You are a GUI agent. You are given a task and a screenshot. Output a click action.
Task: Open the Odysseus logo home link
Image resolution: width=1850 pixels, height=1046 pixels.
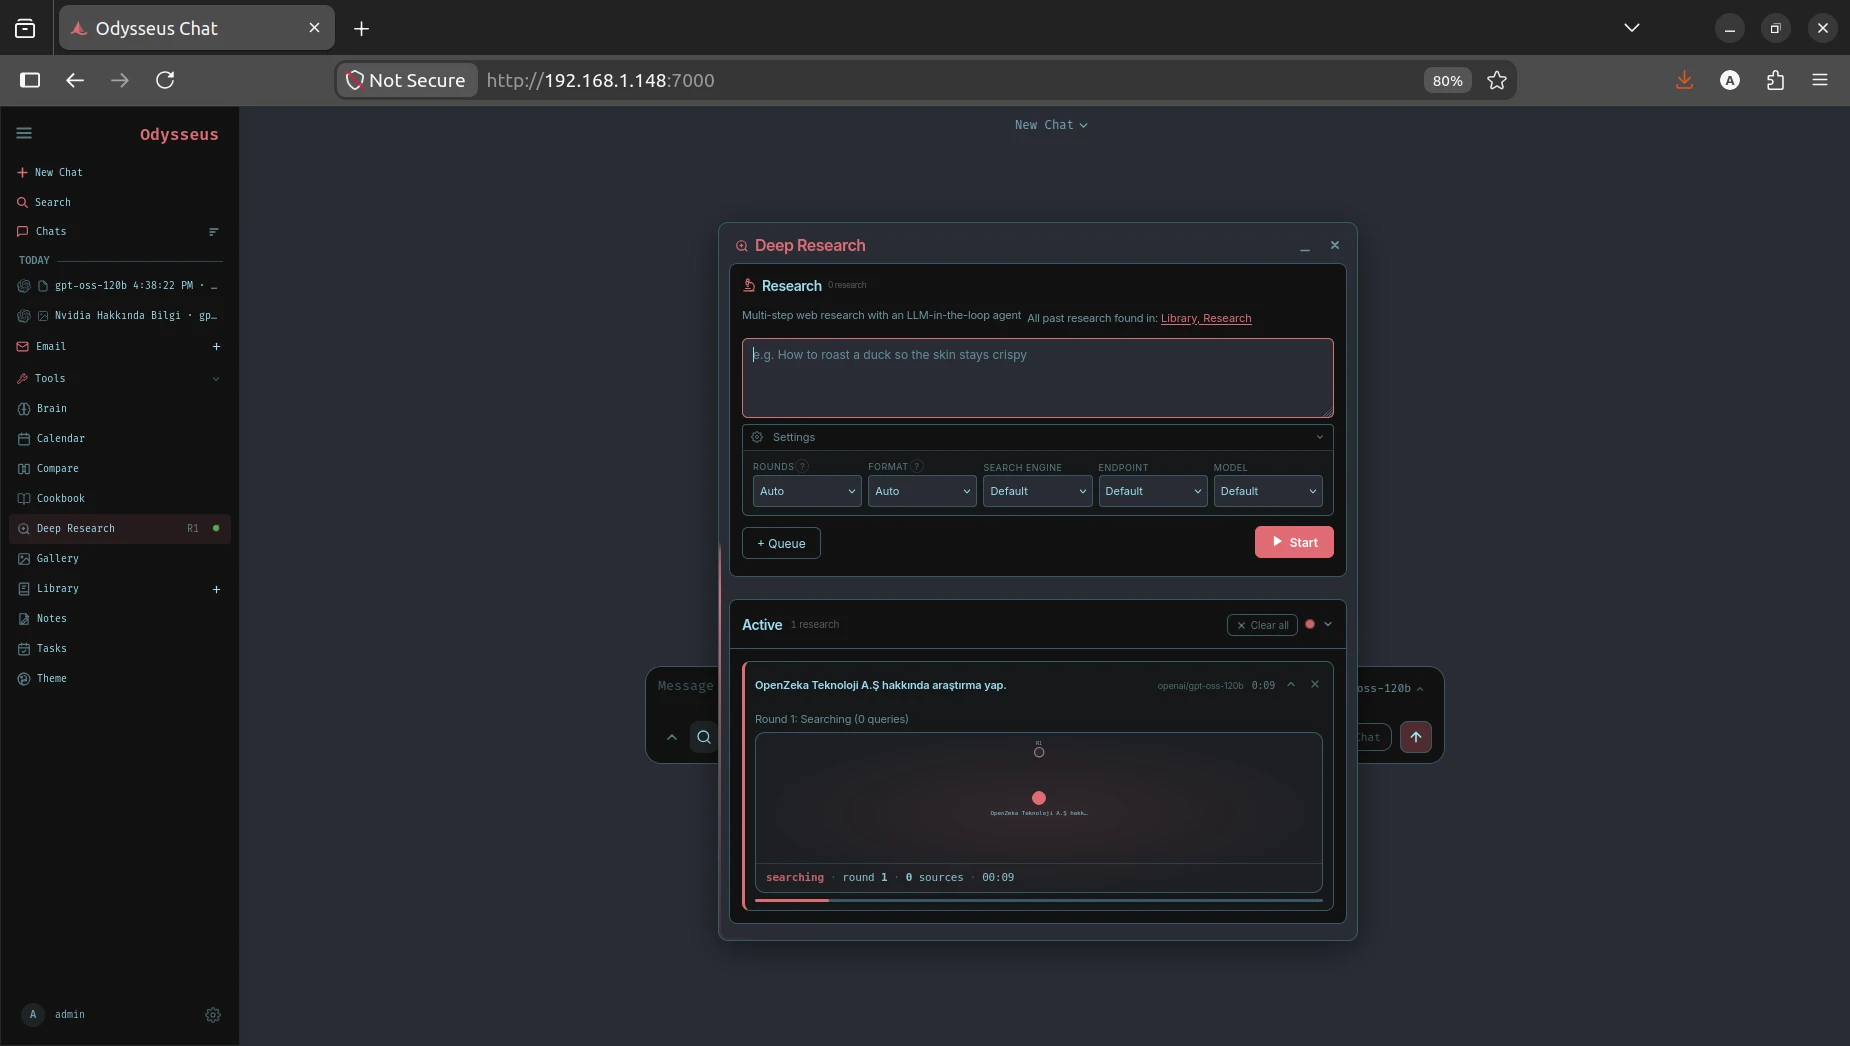(x=179, y=134)
